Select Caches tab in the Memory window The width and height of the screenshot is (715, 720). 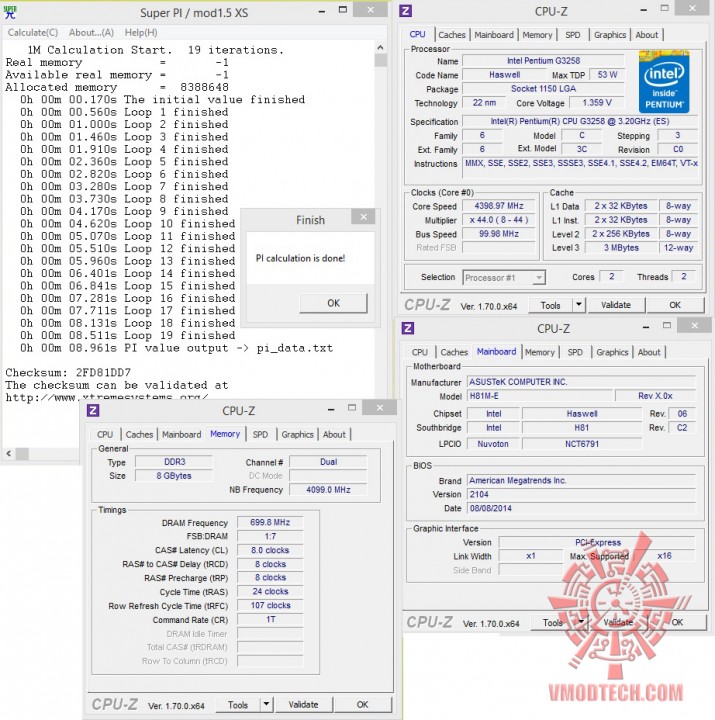point(139,434)
